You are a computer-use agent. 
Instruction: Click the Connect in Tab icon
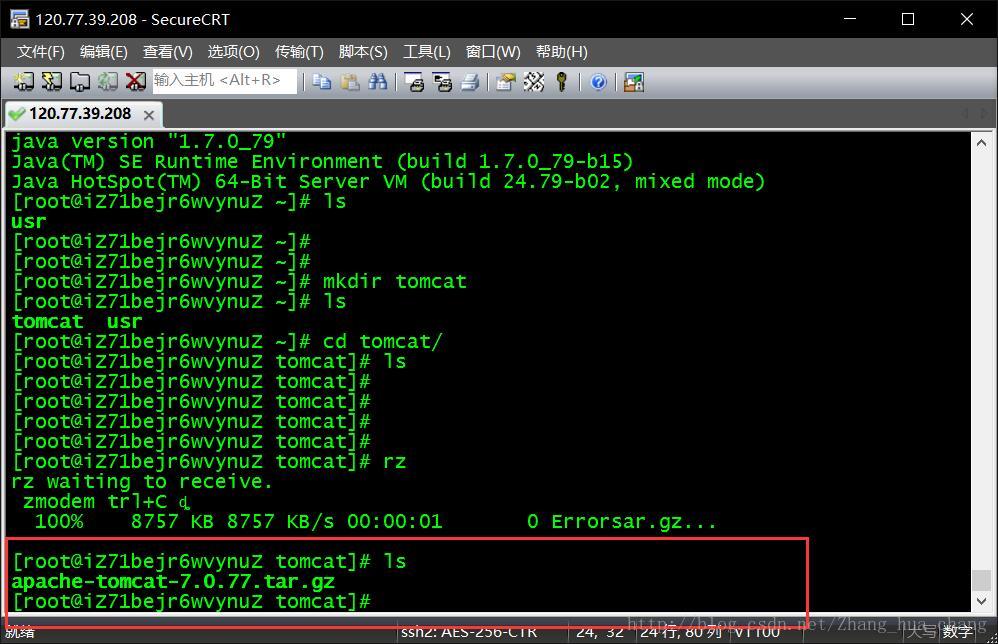80,81
